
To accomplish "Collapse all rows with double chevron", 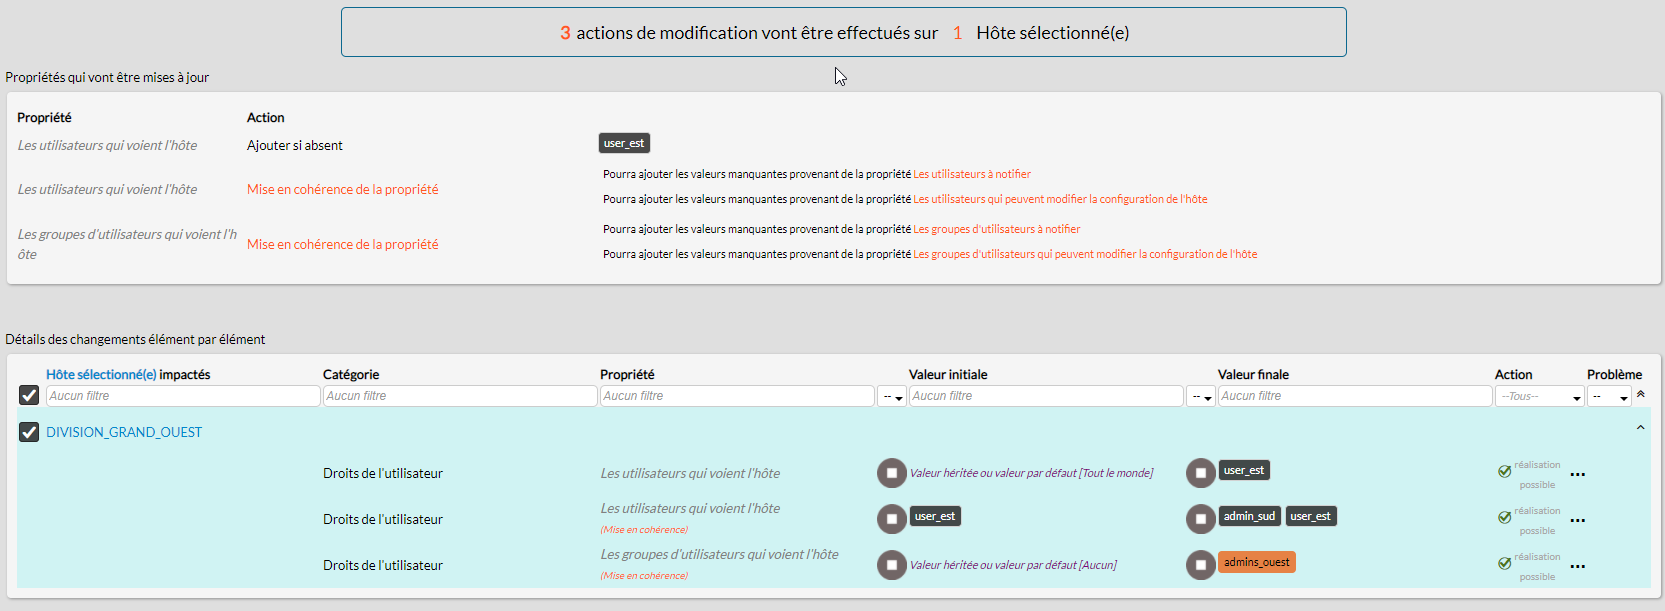I will pyautogui.click(x=1640, y=394).
